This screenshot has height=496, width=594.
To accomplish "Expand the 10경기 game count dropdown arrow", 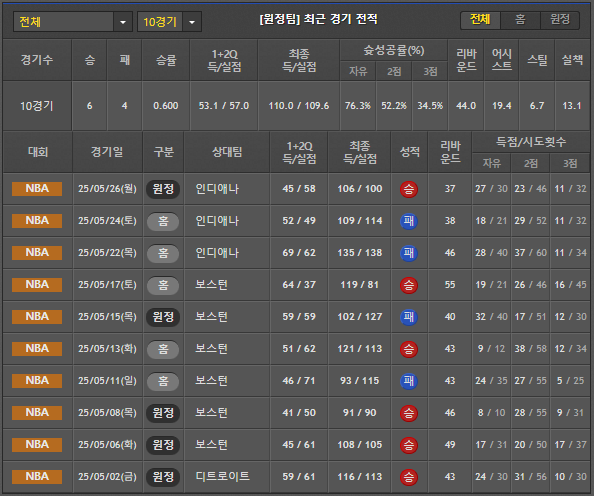I will [192, 22].
